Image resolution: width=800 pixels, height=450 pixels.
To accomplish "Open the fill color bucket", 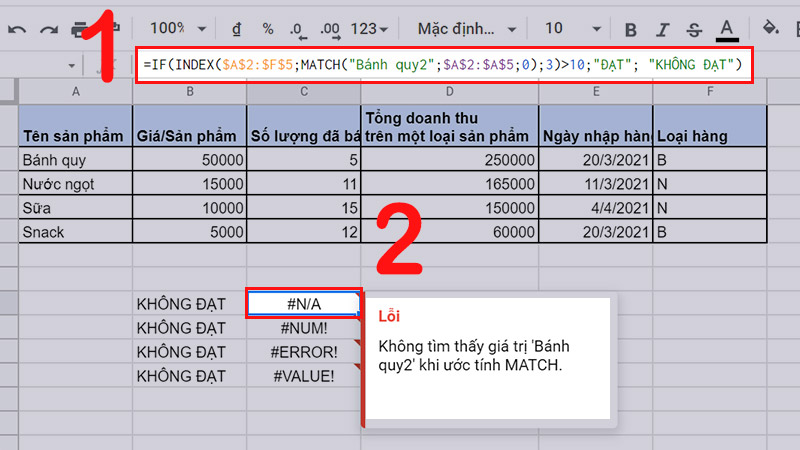I will pos(771,29).
